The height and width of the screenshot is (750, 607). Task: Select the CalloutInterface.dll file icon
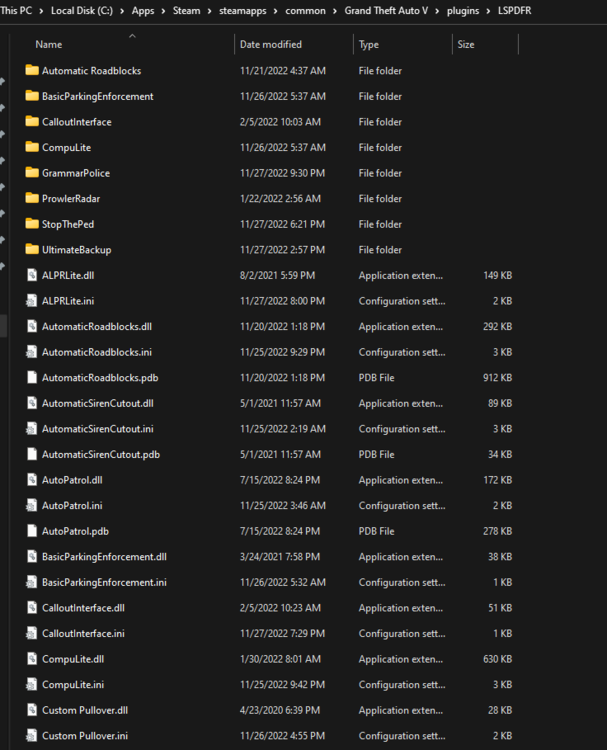pyautogui.click(x=32, y=608)
